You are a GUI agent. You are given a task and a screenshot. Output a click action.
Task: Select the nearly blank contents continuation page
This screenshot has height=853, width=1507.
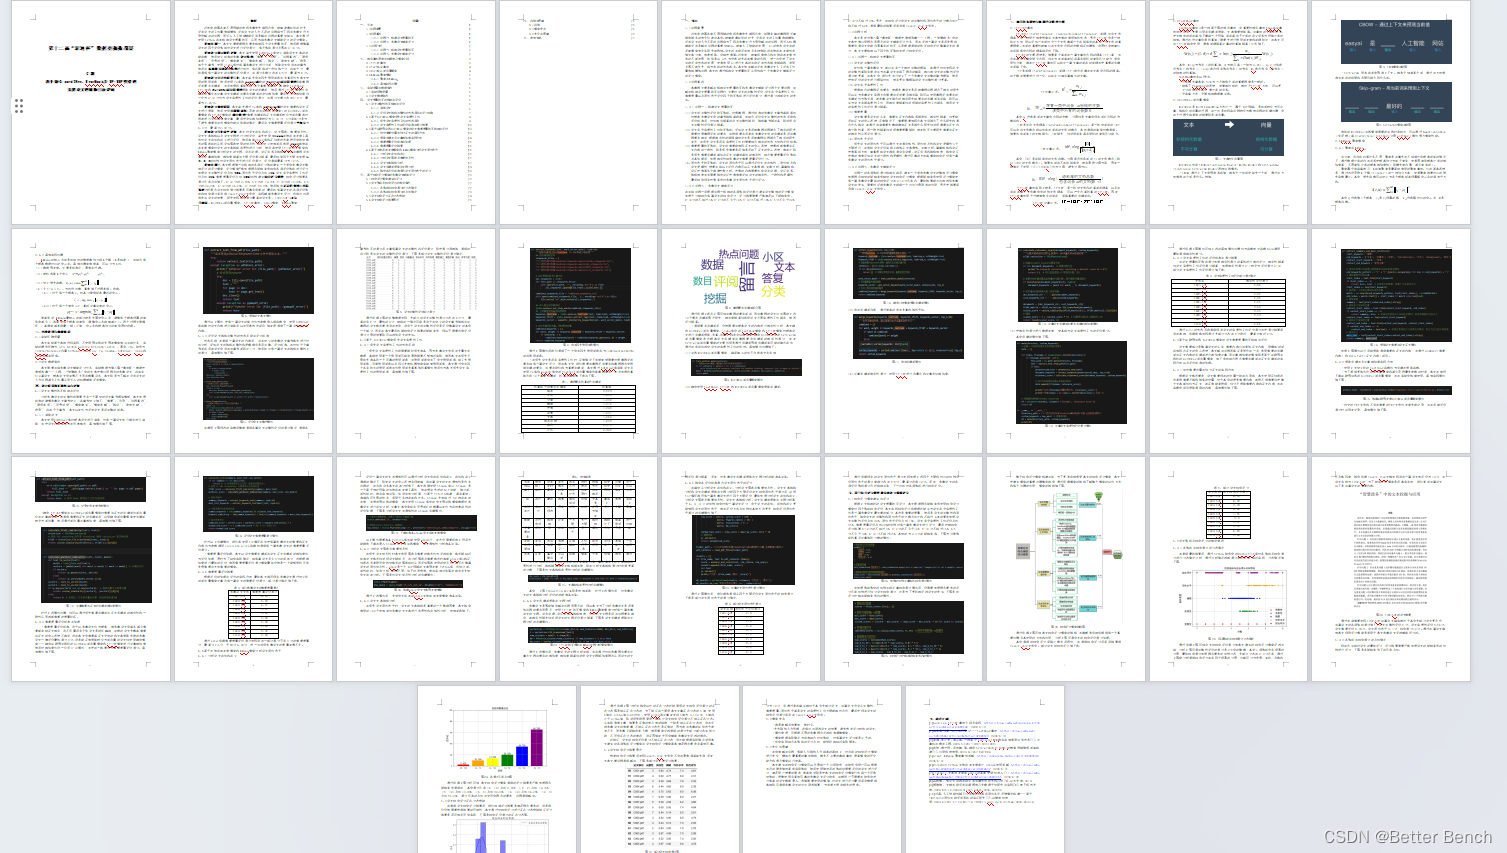[x=578, y=112]
